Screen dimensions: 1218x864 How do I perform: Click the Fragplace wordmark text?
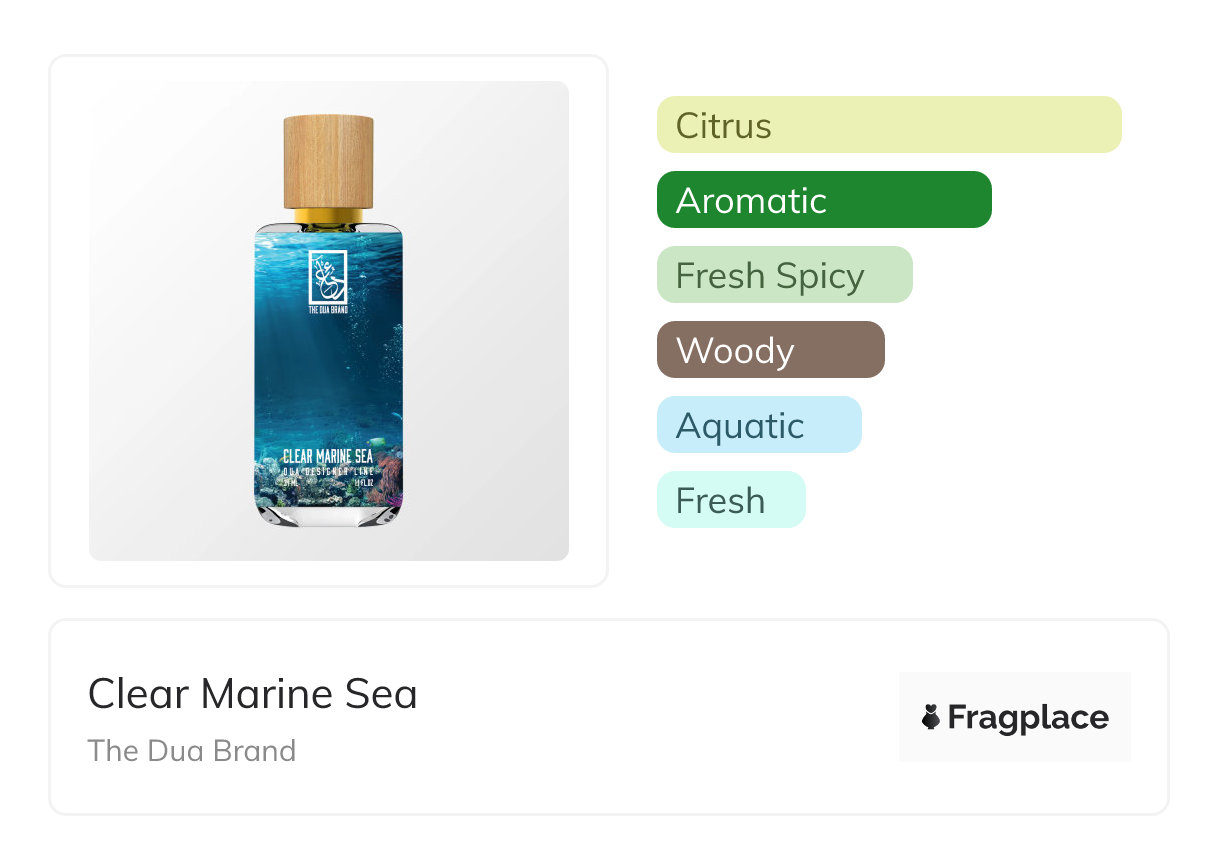coord(1028,717)
